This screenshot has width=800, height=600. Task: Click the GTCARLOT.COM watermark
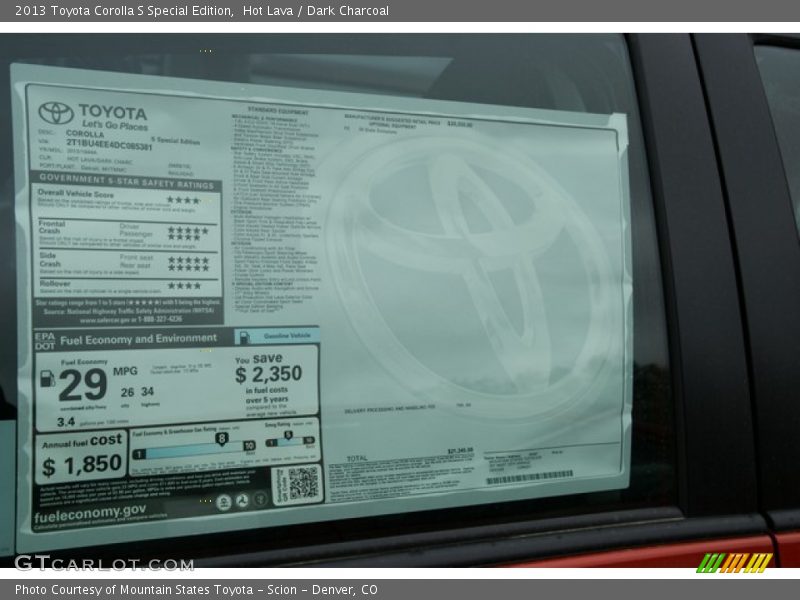click(103, 563)
